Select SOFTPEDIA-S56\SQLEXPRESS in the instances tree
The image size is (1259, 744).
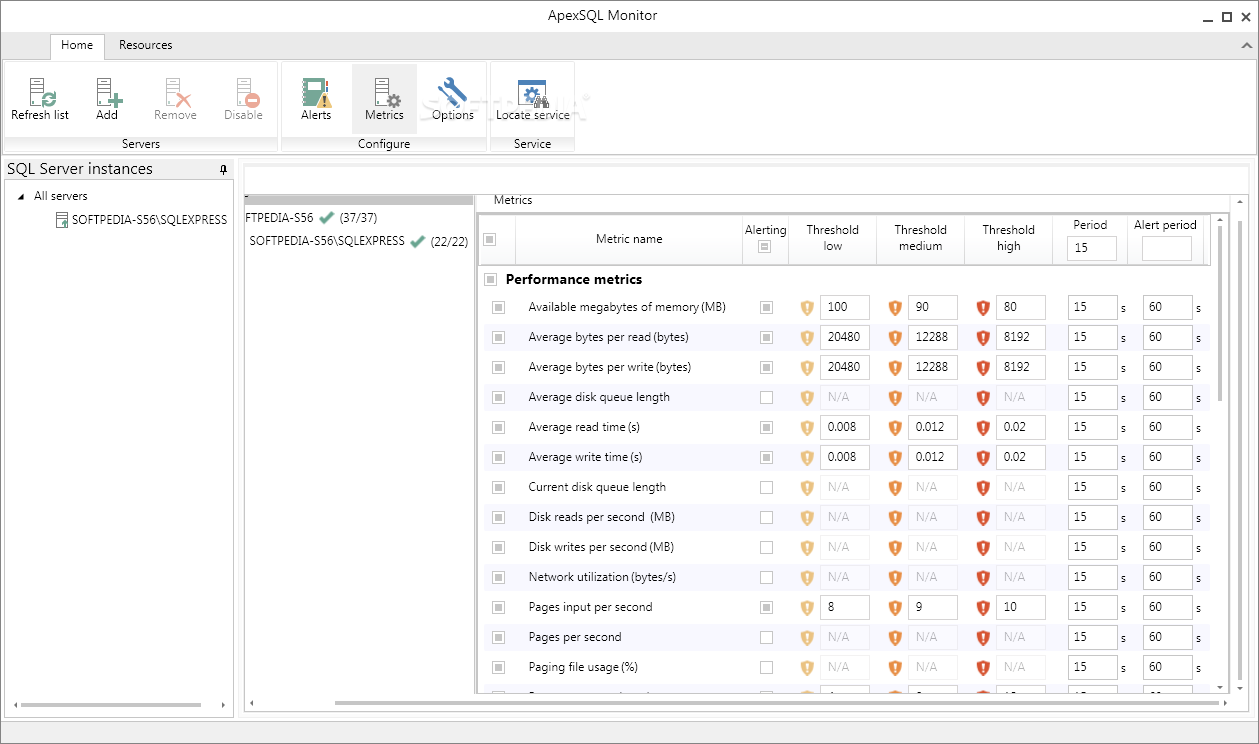[x=149, y=219]
